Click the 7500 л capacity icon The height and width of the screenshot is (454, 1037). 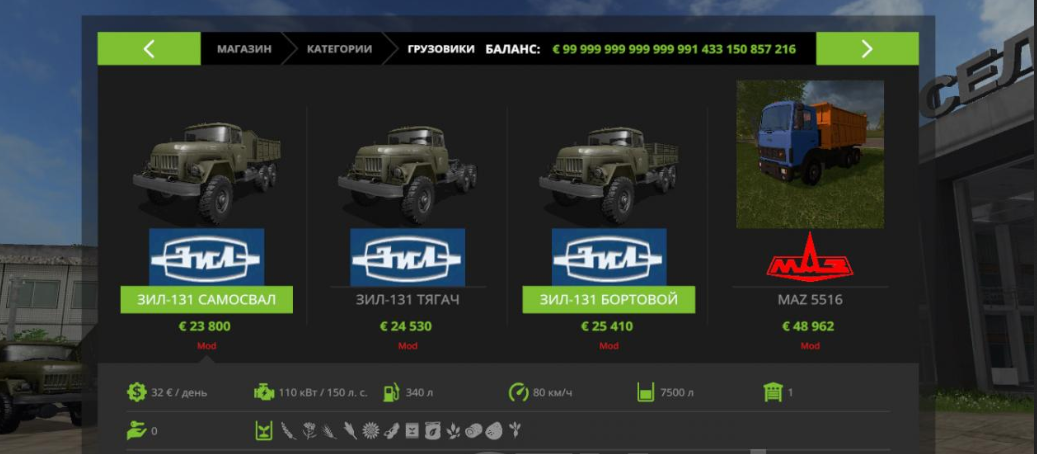click(x=645, y=392)
